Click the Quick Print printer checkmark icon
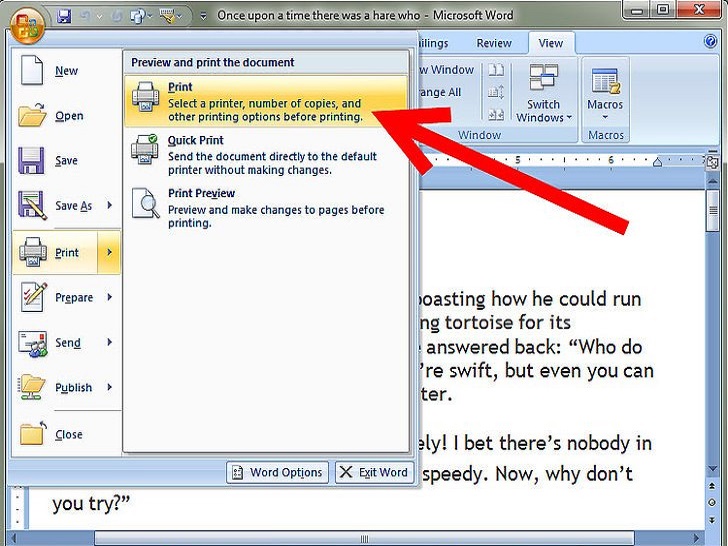 [x=145, y=149]
